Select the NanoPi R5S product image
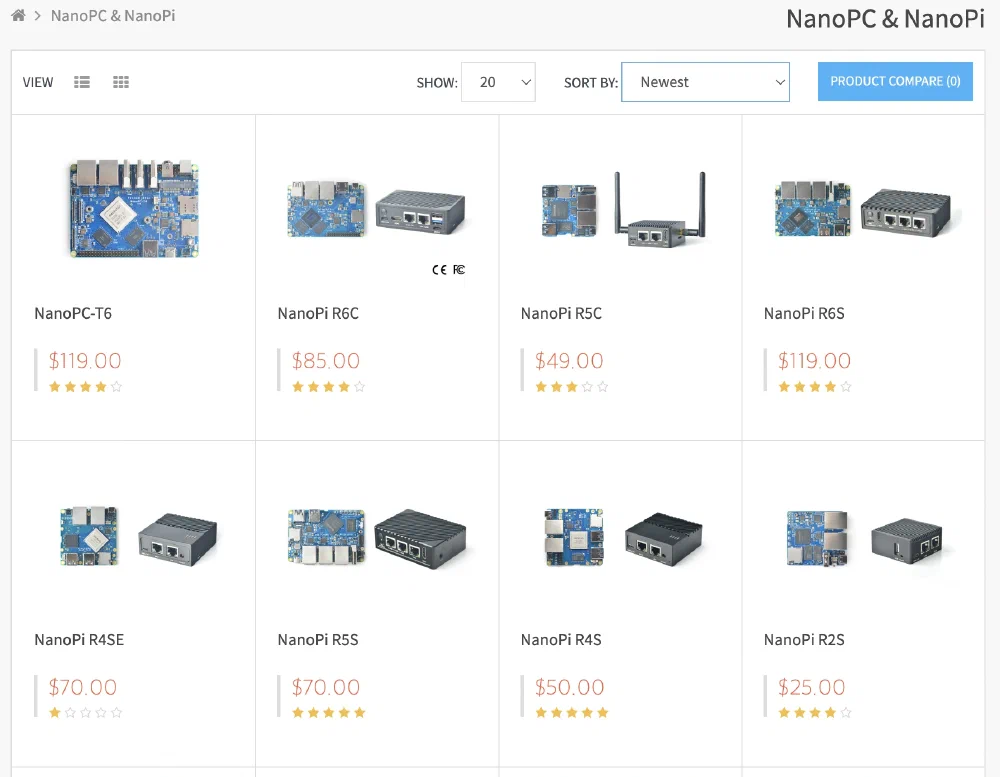This screenshot has width=1000, height=777. point(377,537)
